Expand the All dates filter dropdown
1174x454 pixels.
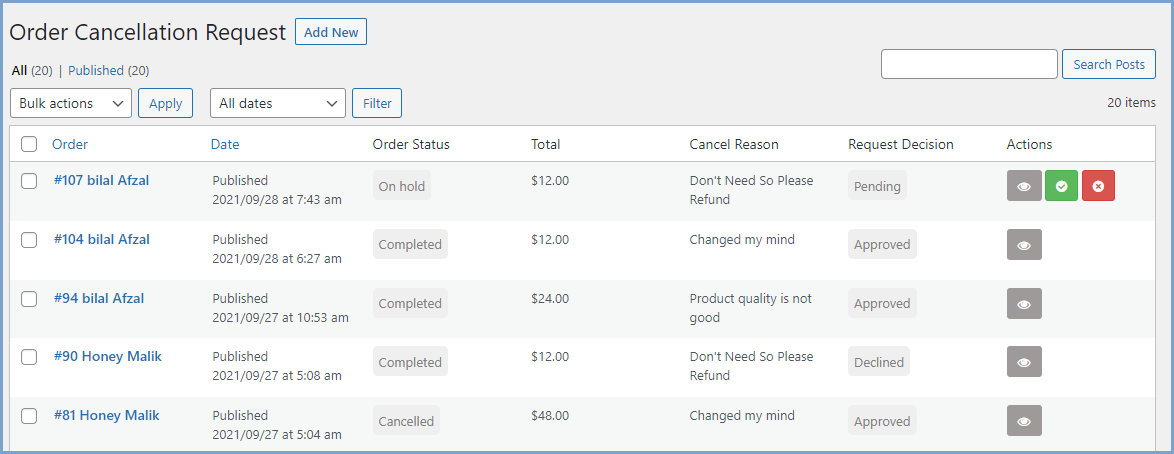click(x=278, y=103)
